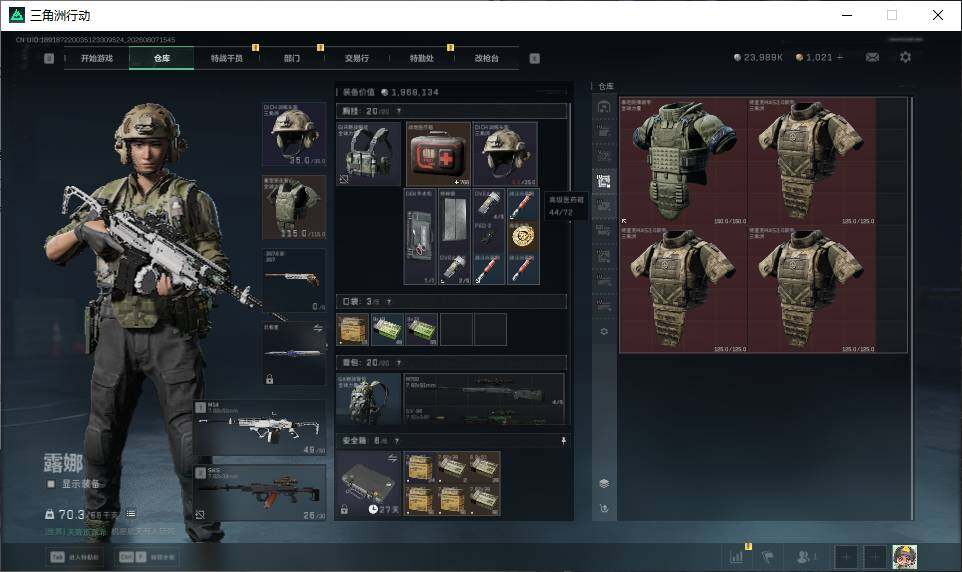Select the top-left yellow ammo box in 安全箱
Screen dimensions: 962x572
click(420, 468)
